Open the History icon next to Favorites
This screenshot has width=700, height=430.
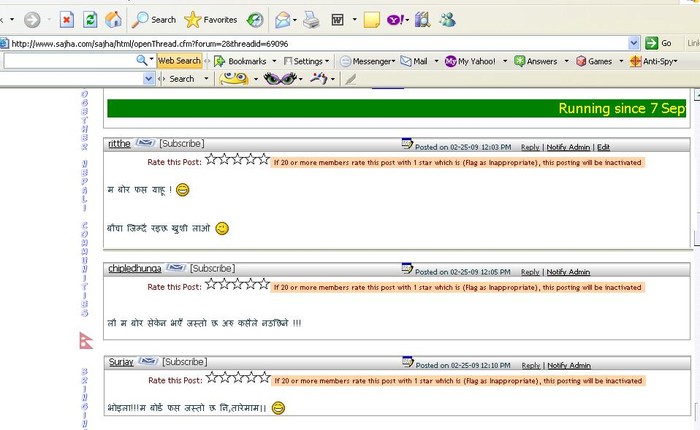[256, 19]
